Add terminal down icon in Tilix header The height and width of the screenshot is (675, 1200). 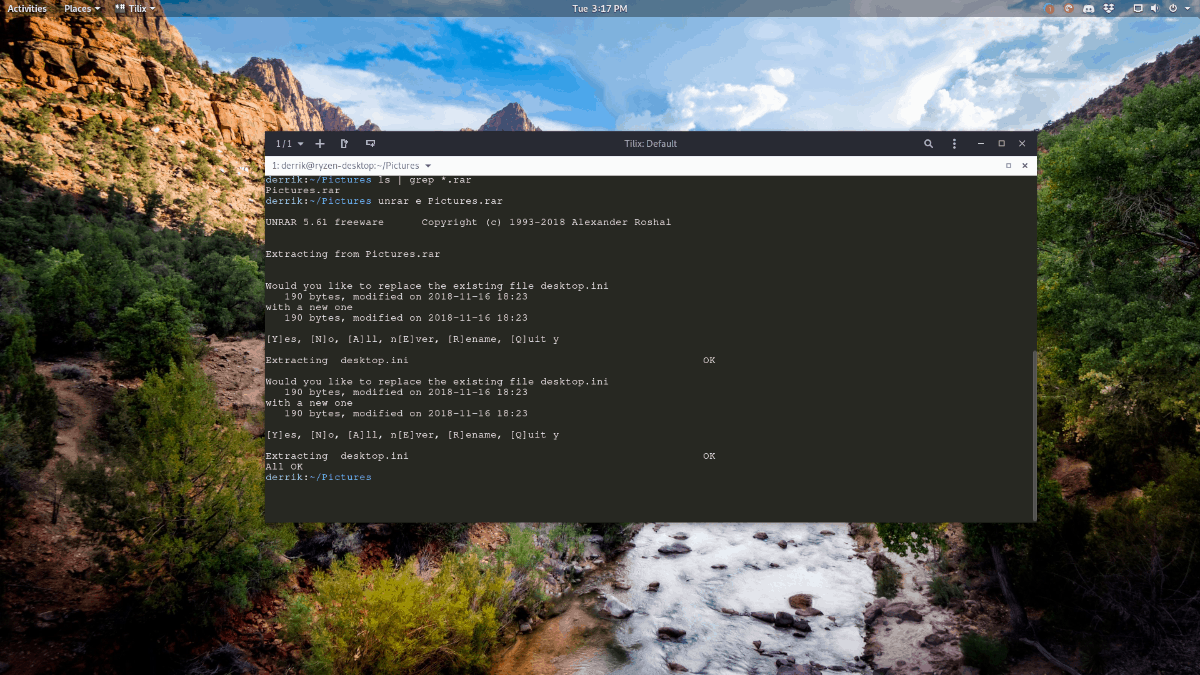coord(370,144)
